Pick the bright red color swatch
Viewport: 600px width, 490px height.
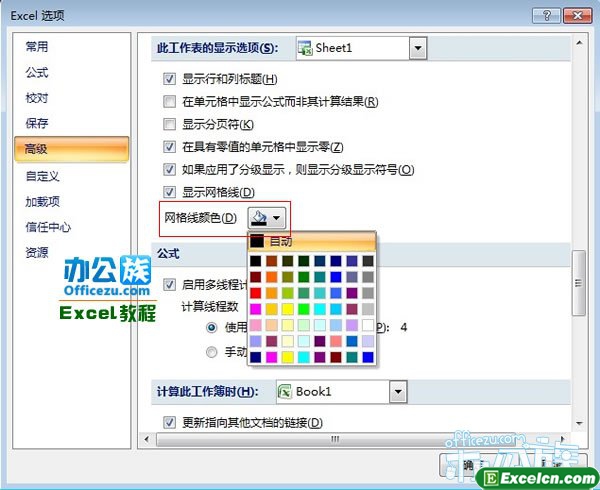pyautogui.click(x=256, y=293)
